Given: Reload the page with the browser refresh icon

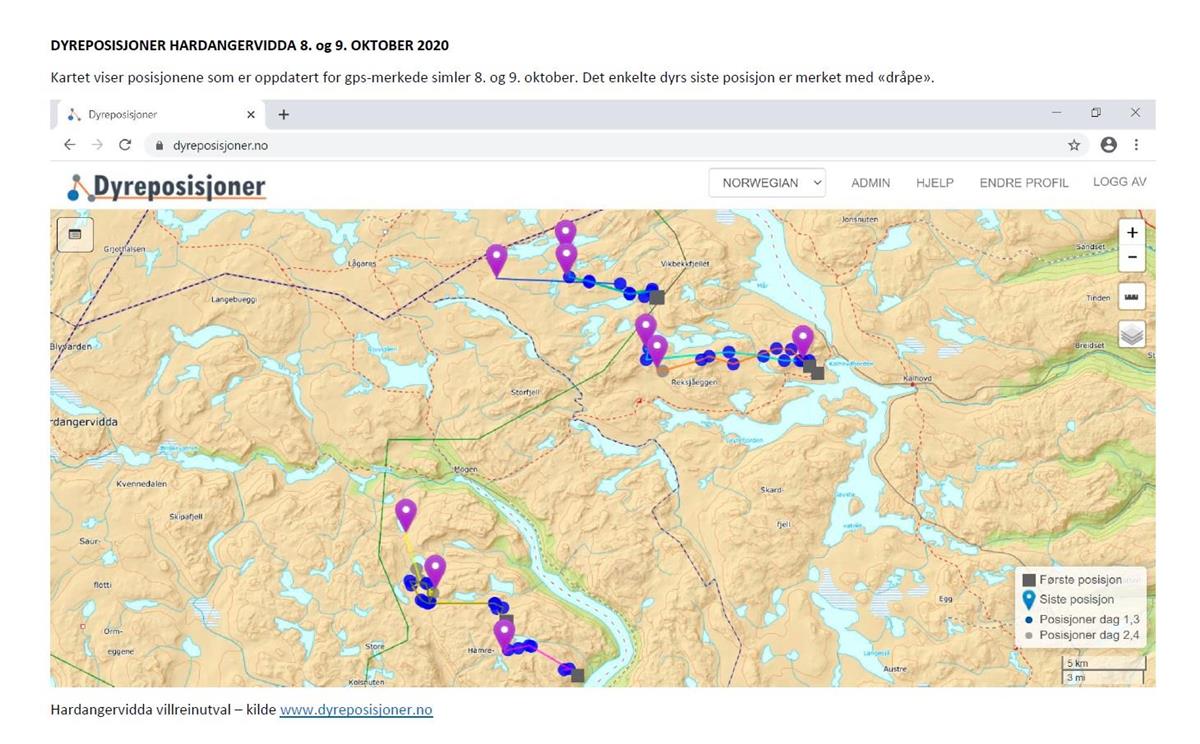Looking at the screenshot, I should point(125,145).
